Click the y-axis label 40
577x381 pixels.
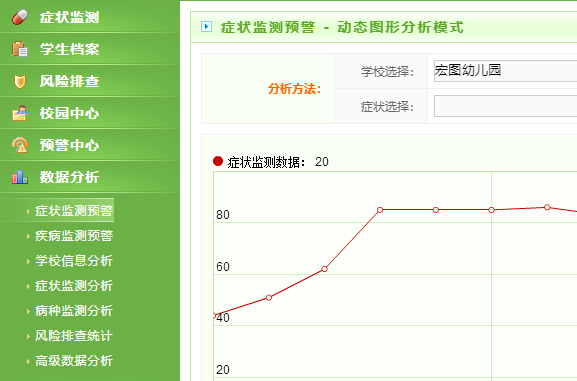223,318
